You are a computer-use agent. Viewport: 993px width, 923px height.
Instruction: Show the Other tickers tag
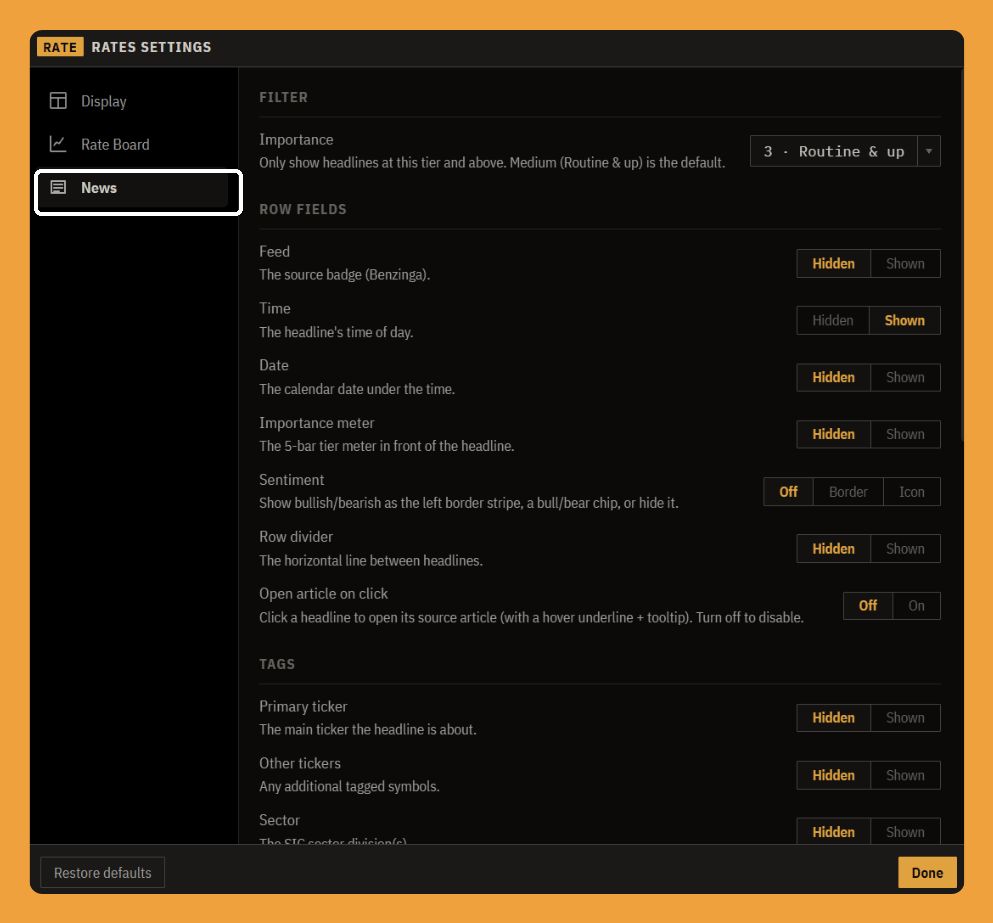[905, 775]
